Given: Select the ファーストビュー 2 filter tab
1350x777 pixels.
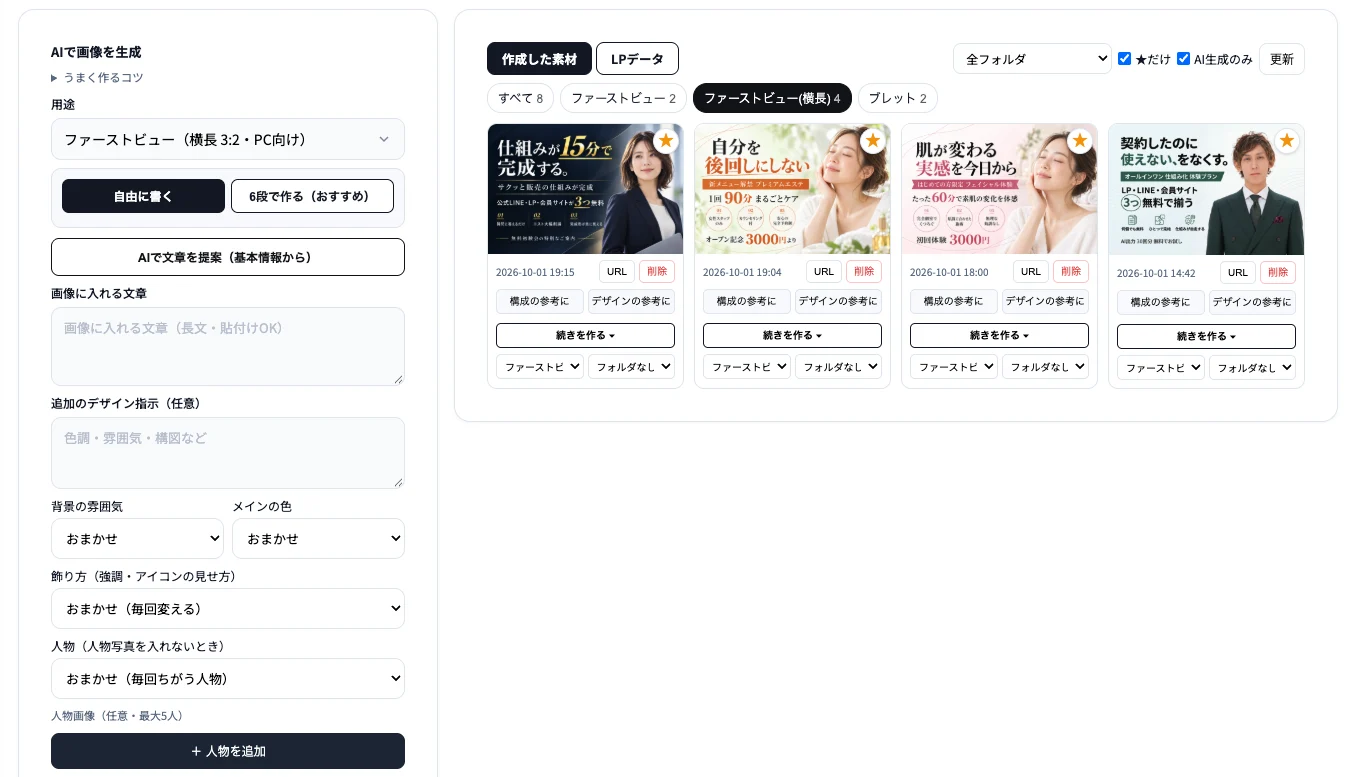Looking at the screenshot, I should (623, 98).
